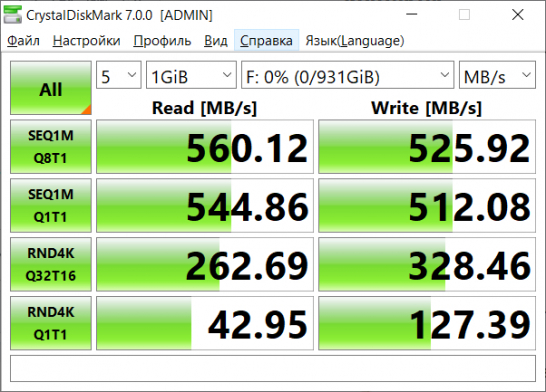Open the Вид menu
Screen dimensions: 546x392
216,41
